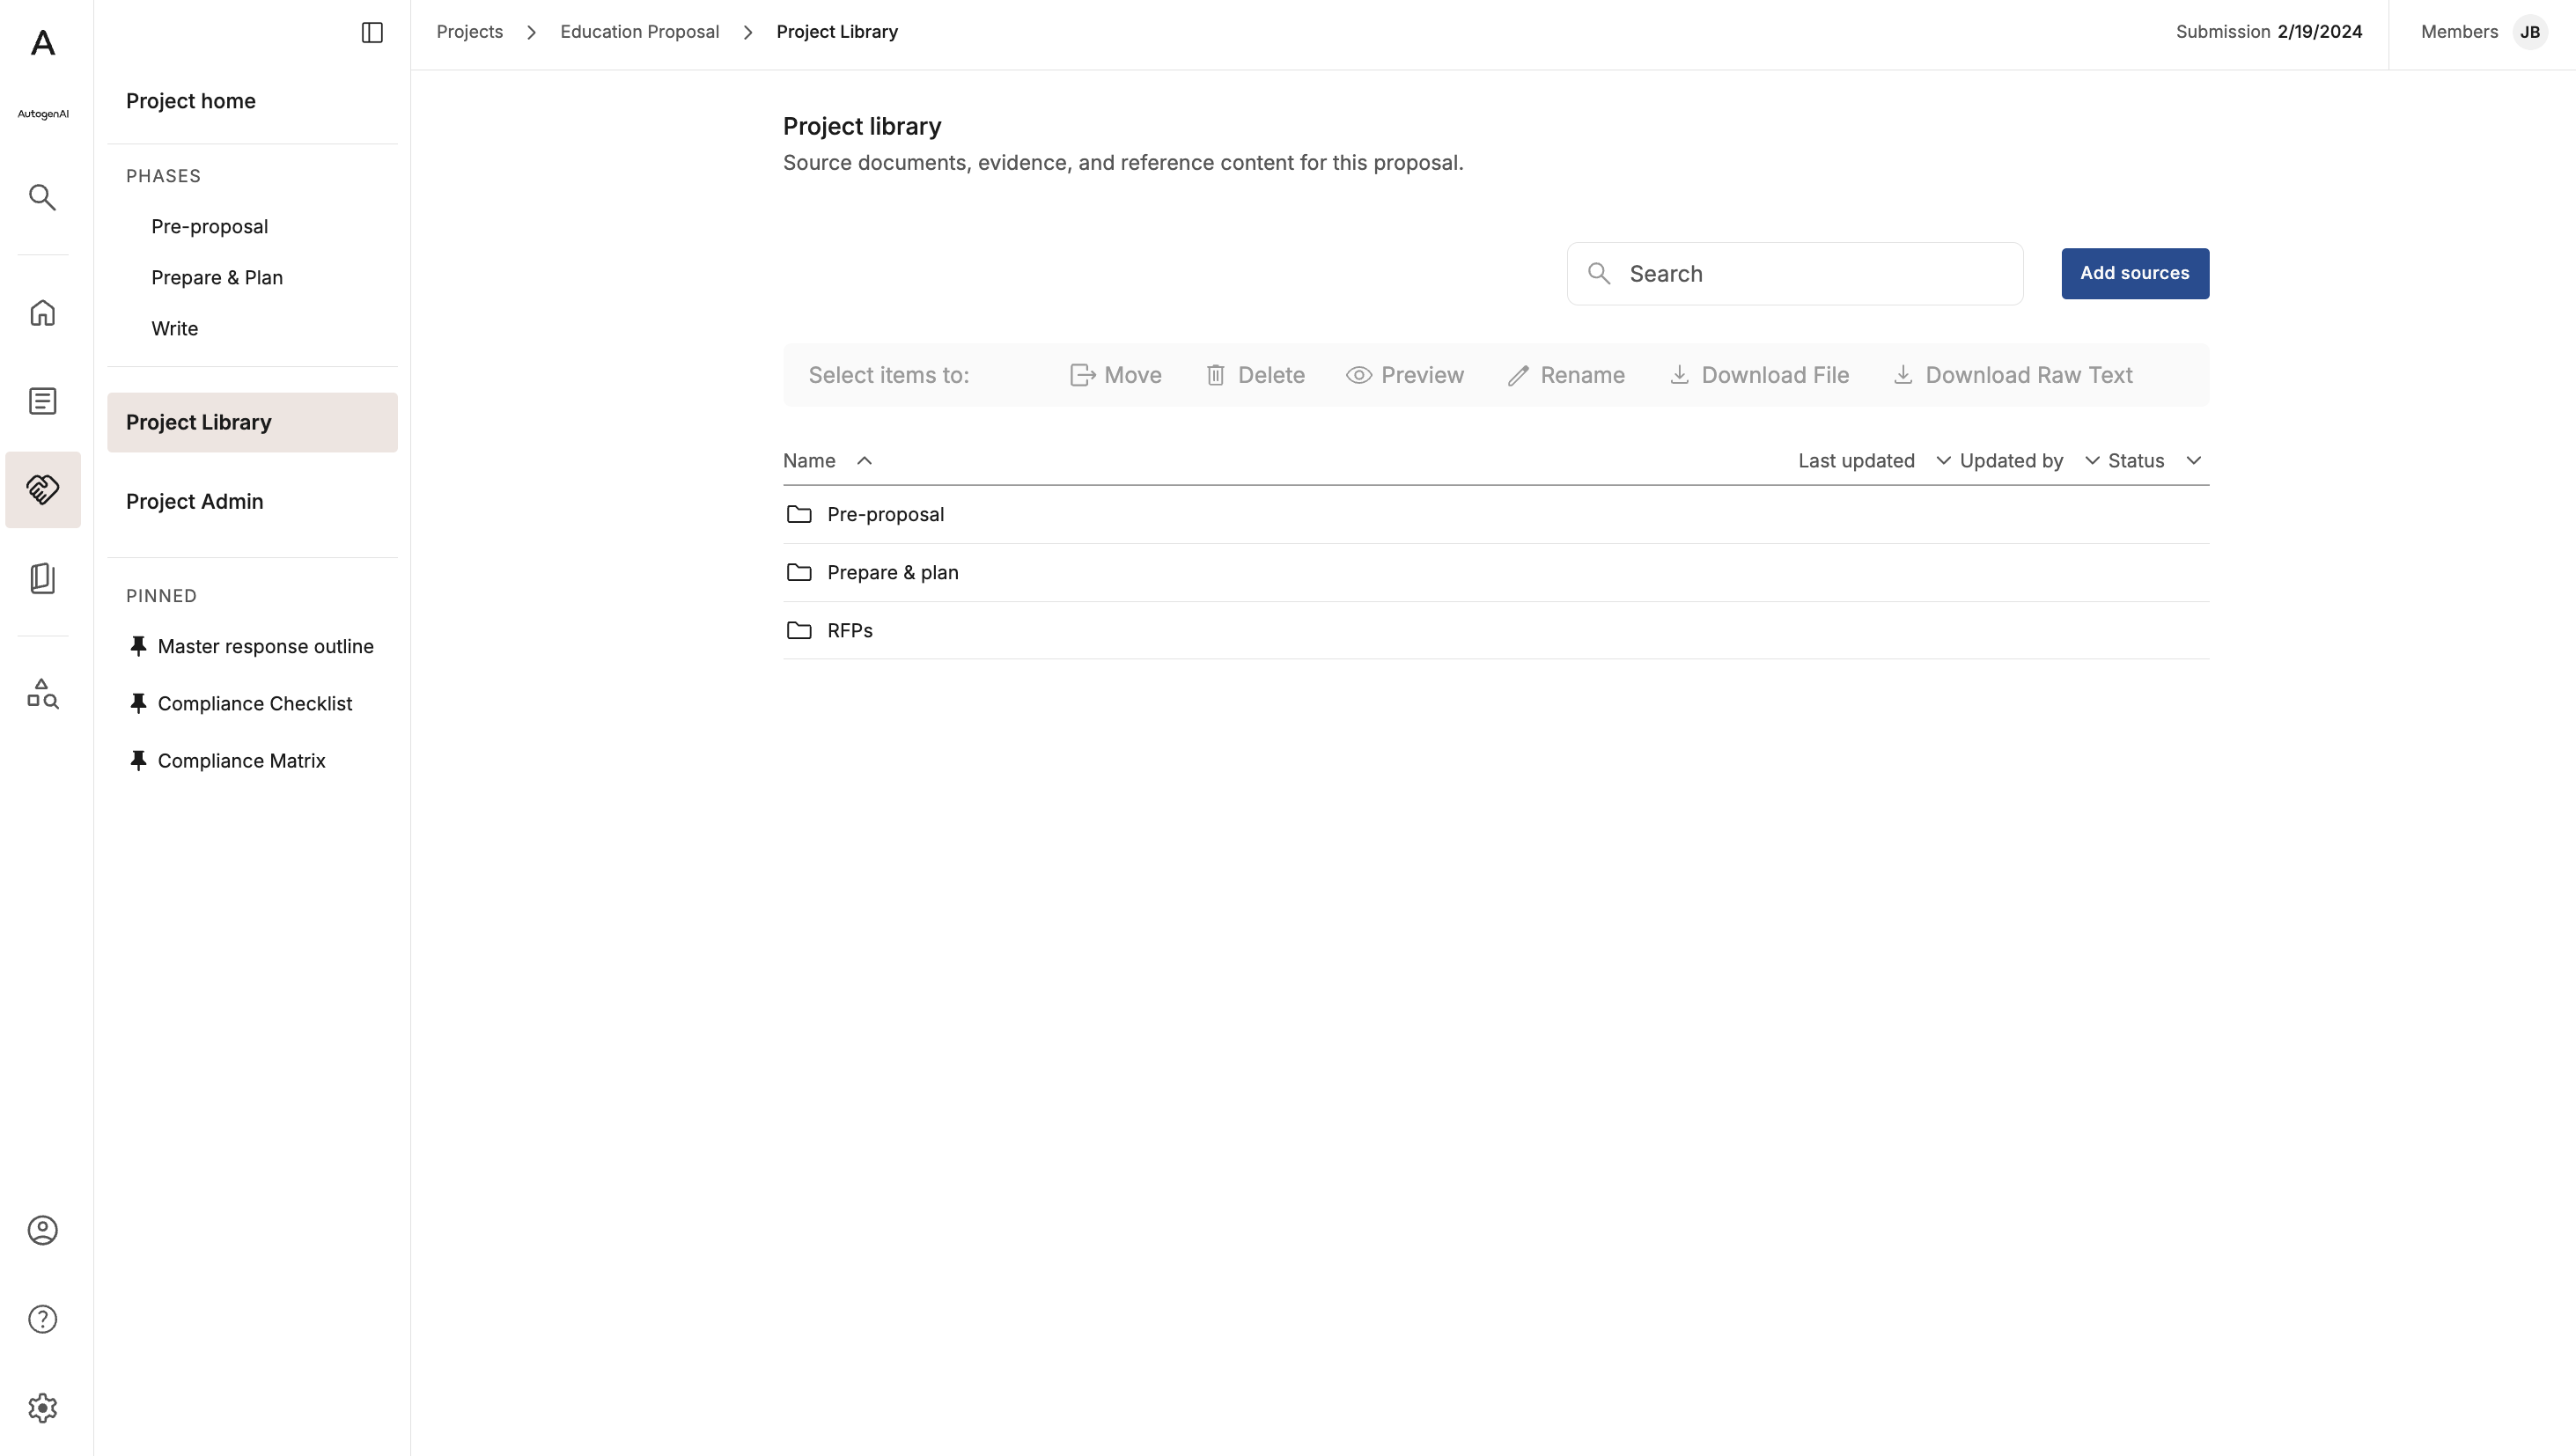Click the Add sources button
Image resolution: width=2576 pixels, height=1456 pixels.
(x=2135, y=274)
